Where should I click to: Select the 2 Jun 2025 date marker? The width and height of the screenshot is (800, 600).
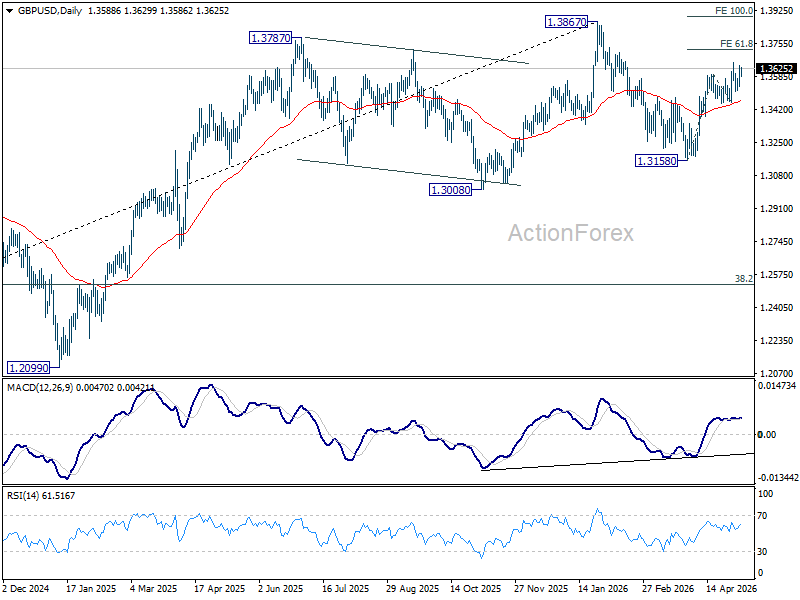pos(281,589)
